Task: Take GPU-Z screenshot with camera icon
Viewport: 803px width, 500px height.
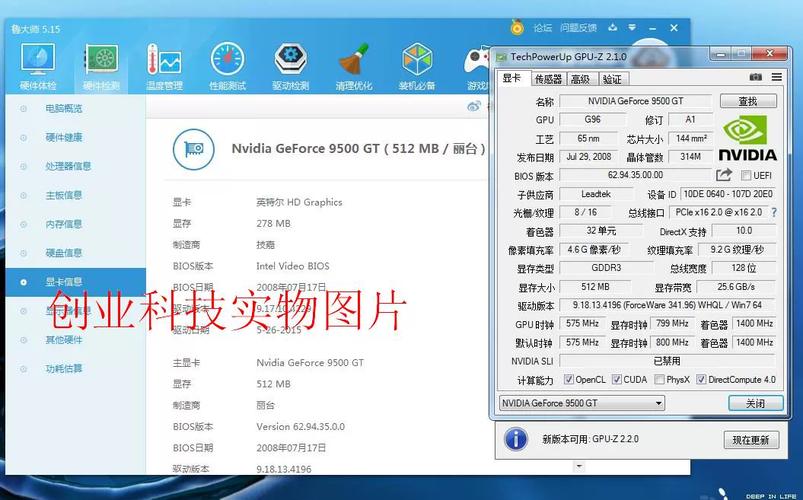Action: point(755,77)
